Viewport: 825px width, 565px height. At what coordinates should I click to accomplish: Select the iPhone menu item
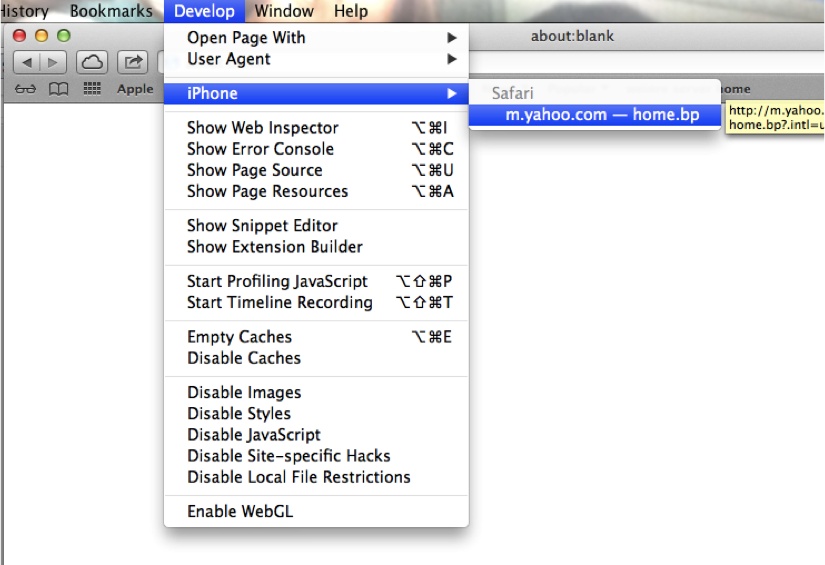316,94
